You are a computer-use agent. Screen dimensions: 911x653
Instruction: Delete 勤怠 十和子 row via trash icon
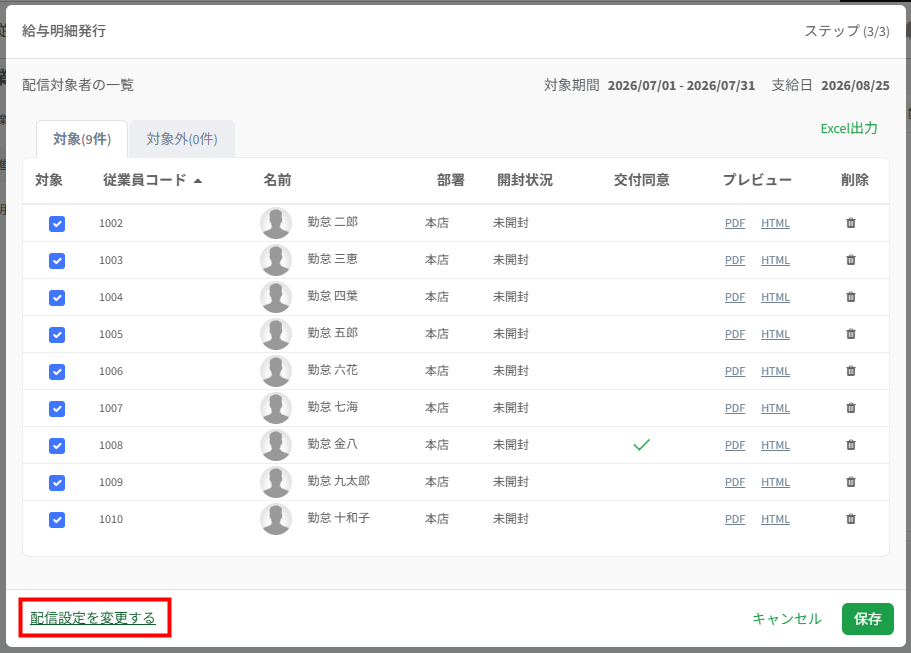[851, 519]
